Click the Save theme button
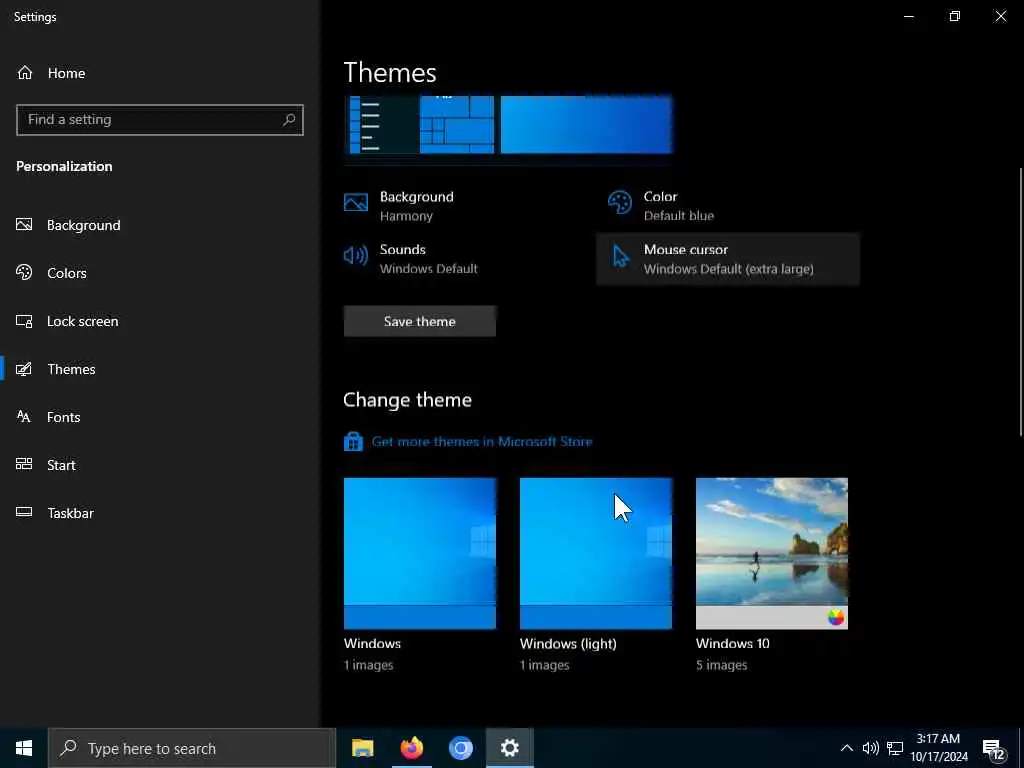This screenshot has height=768, width=1024. 419,321
